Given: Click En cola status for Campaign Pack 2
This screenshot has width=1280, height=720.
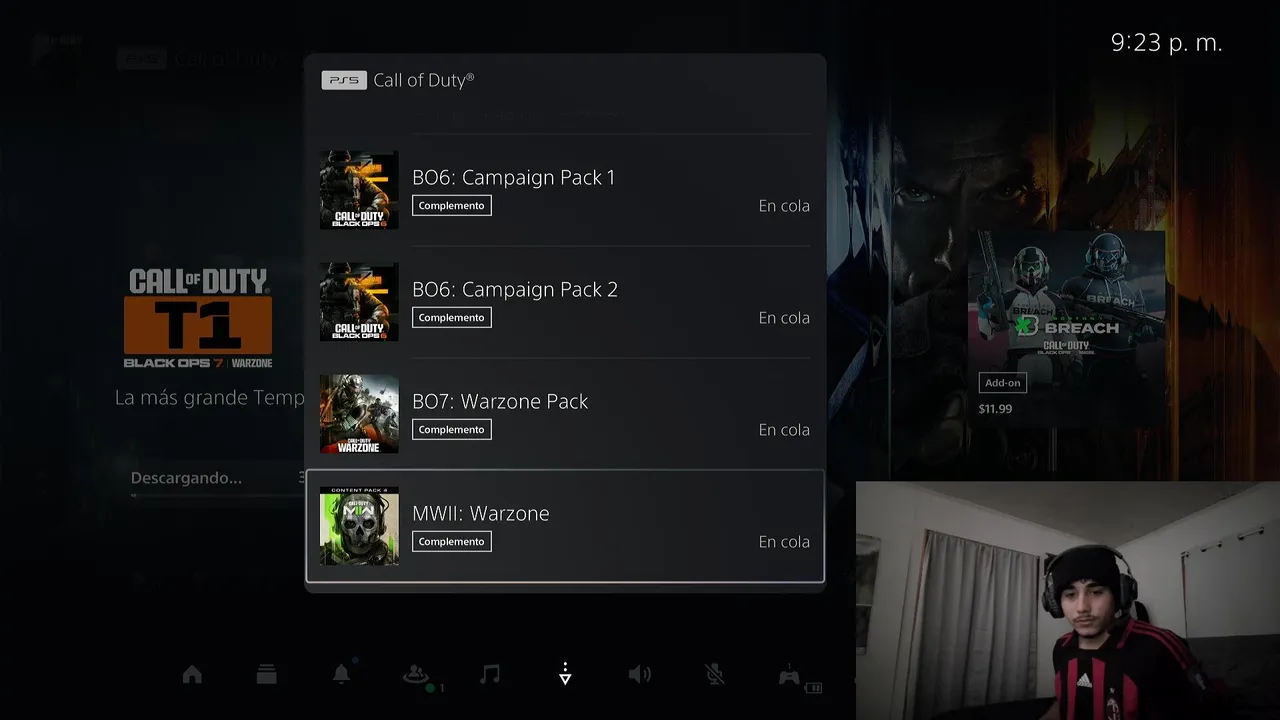Looking at the screenshot, I should click(x=784, y=318).
